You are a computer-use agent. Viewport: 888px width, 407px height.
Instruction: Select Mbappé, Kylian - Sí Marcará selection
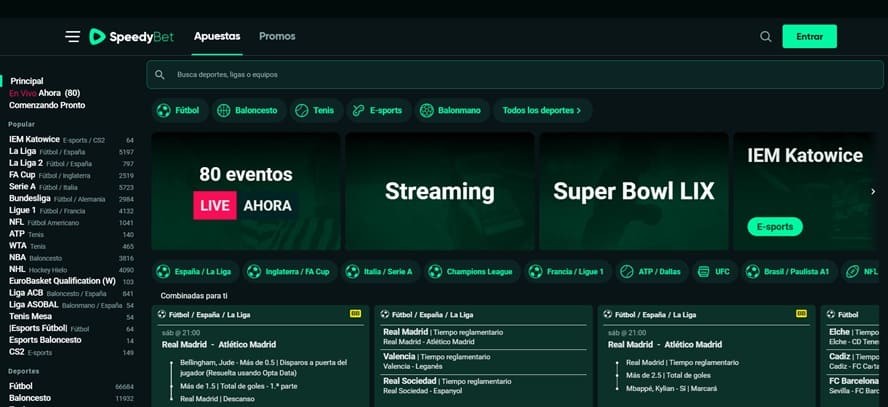[671, 388]
